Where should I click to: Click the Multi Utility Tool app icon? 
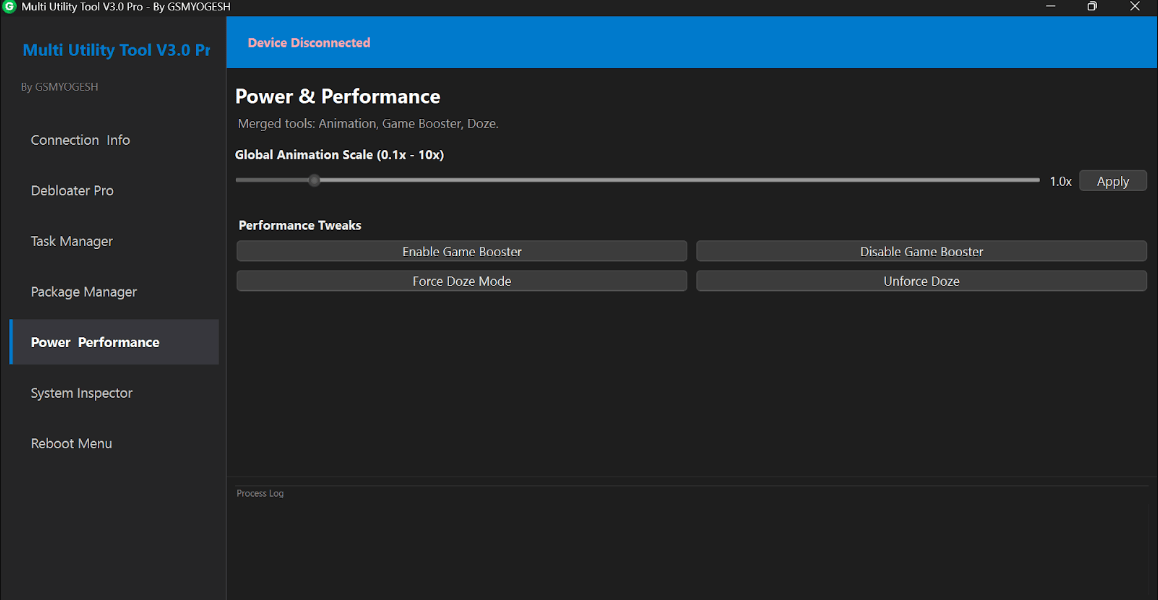(x=10, y=6)
